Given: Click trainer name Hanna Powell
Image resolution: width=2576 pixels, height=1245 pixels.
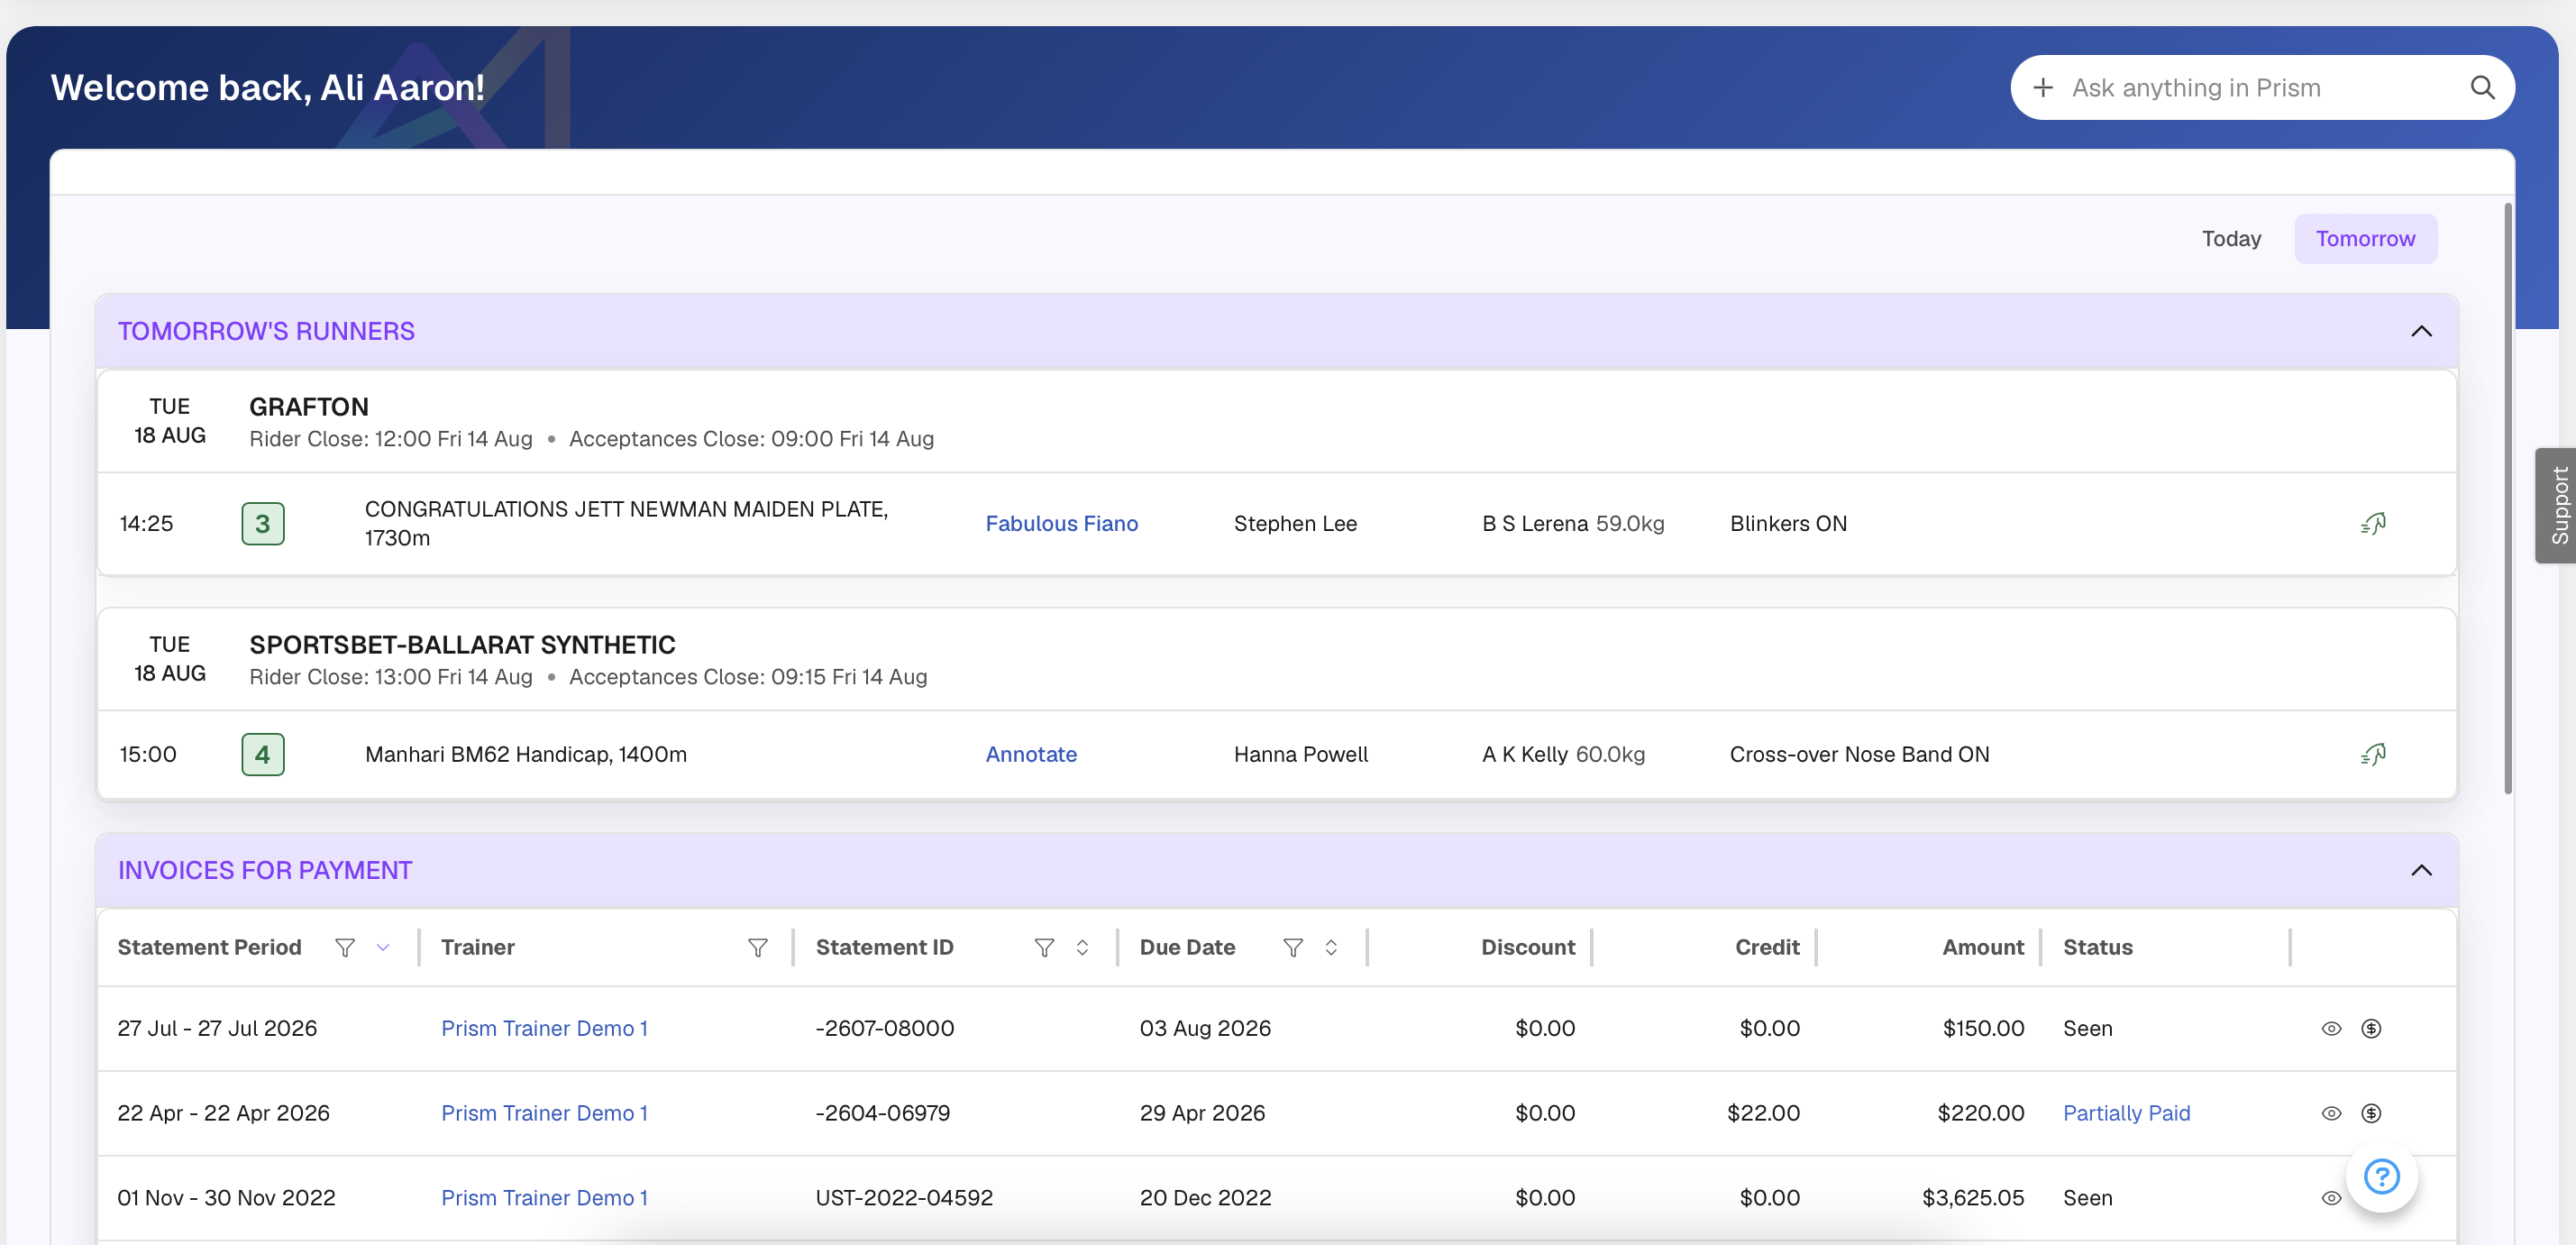Looking at the screenshot, I should coord(1301,754).
